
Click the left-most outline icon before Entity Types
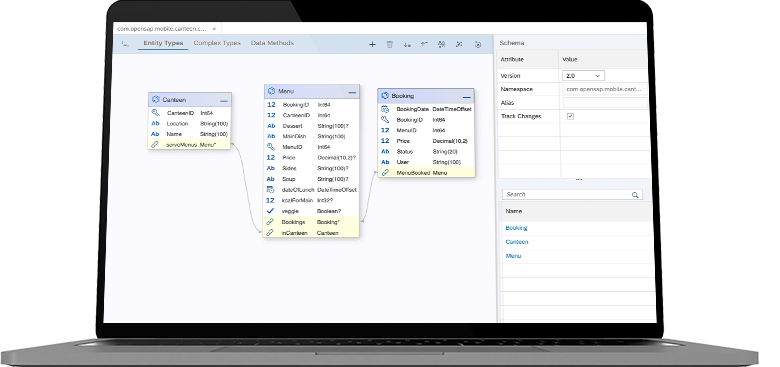tap(125, 44)
